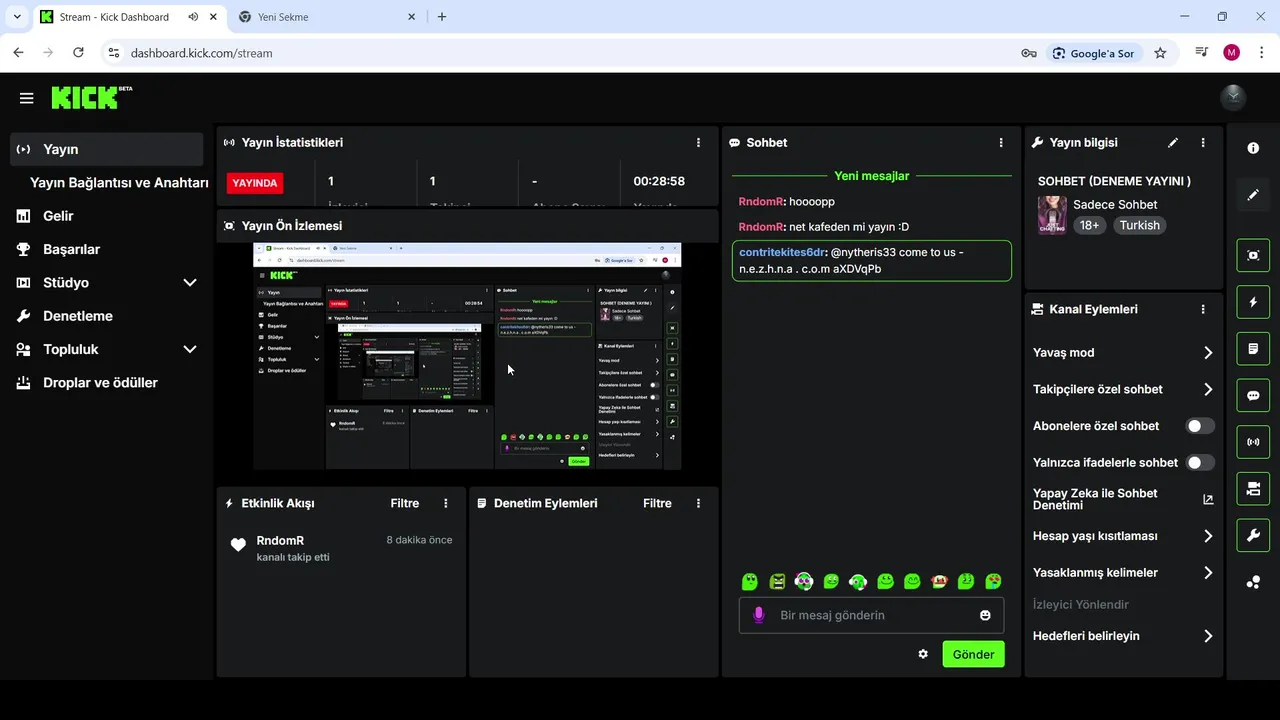1280x720 pixels.
Task: Click the 18+ tag in stream info
Action: [1089, 225]
